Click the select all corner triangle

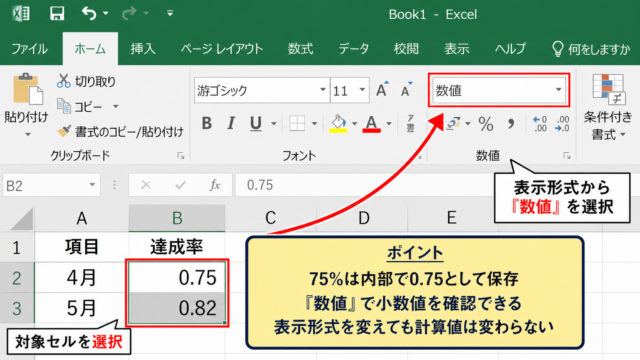click(21, 219)
